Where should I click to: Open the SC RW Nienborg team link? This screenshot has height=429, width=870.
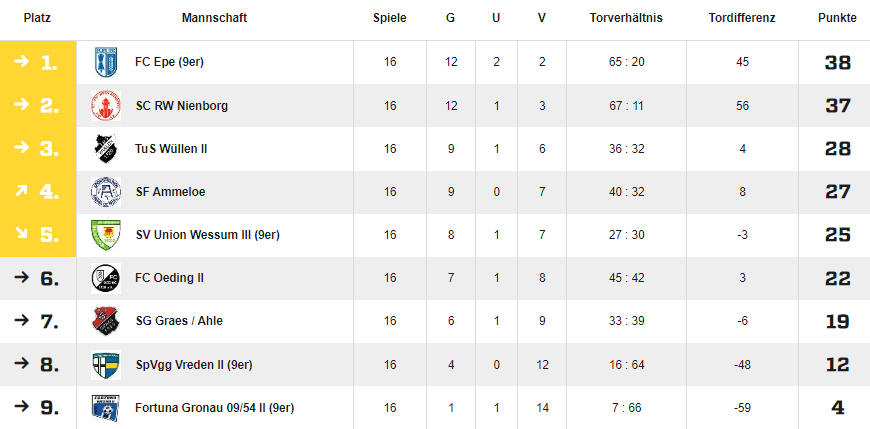coord(181,105)
